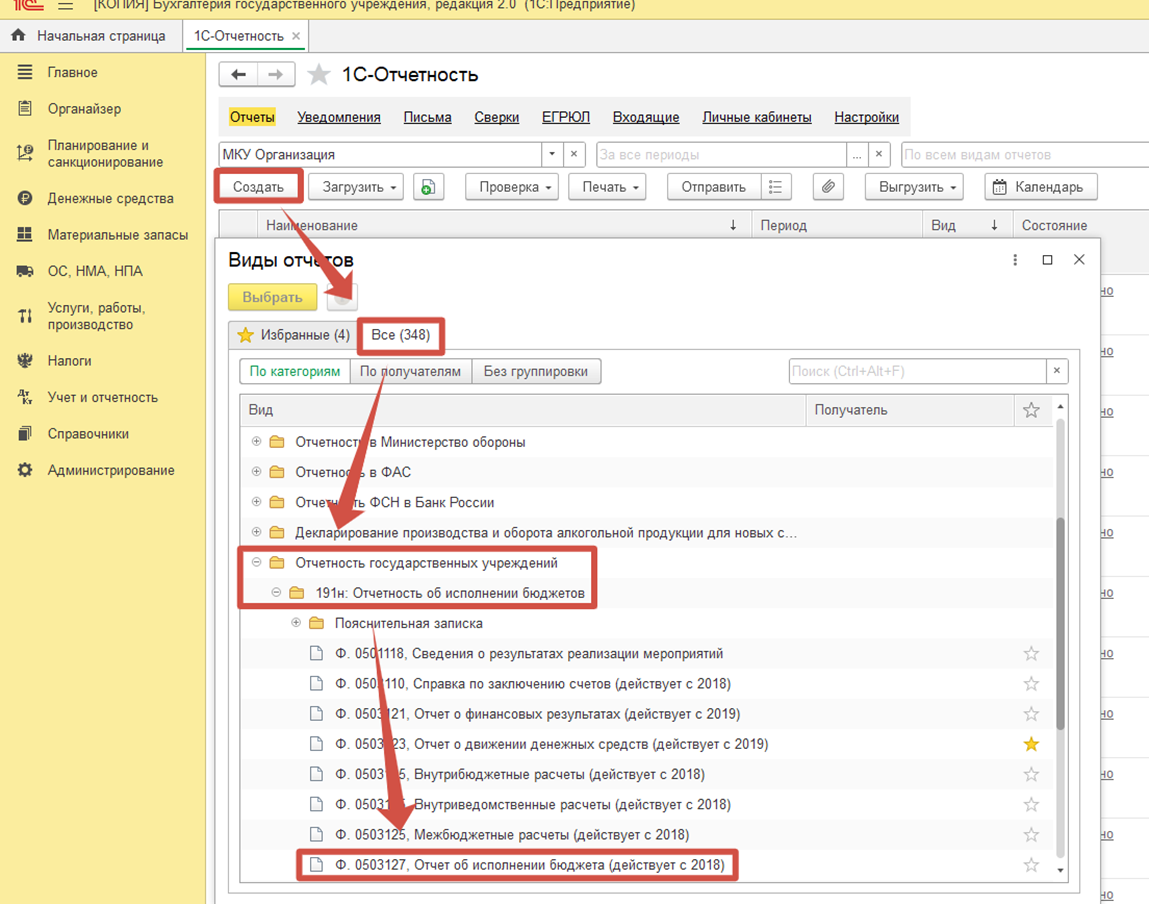
Task: Open Налоги section
Action: [x=70, y=360]
